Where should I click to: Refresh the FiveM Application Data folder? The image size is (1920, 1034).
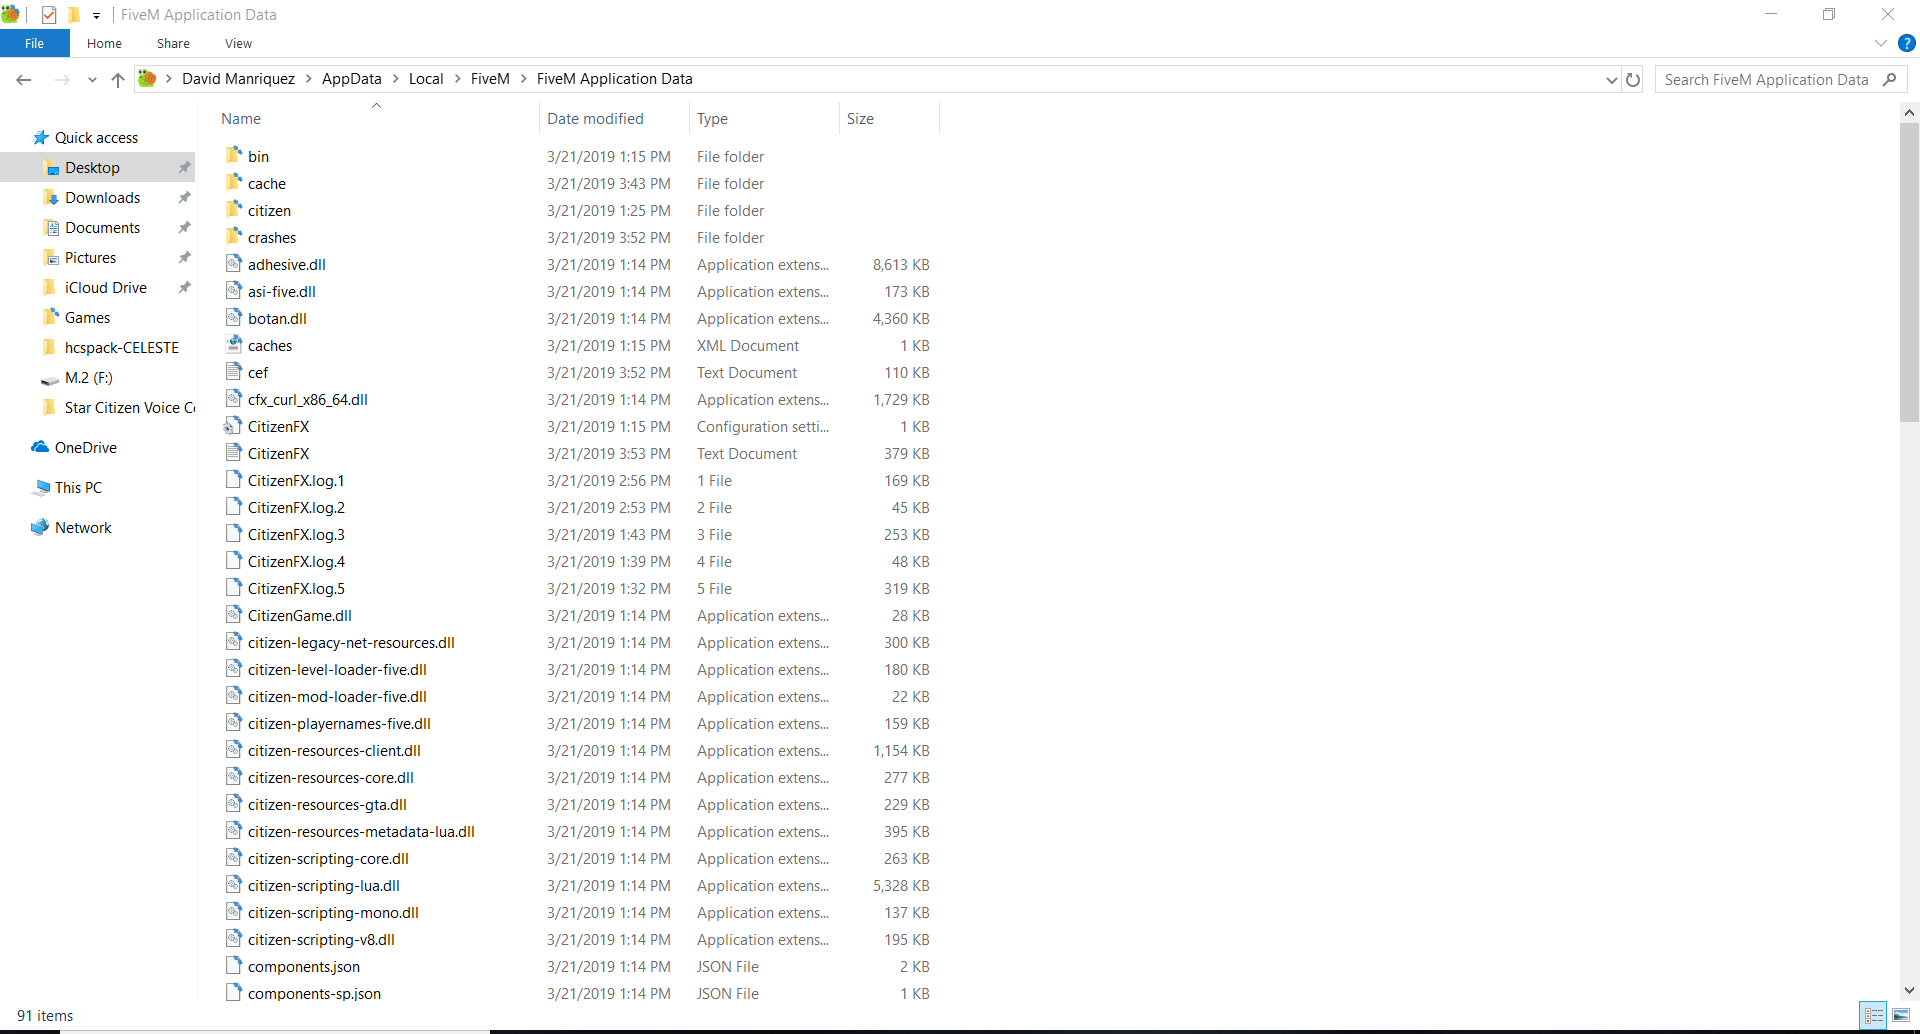point(1633,80)
